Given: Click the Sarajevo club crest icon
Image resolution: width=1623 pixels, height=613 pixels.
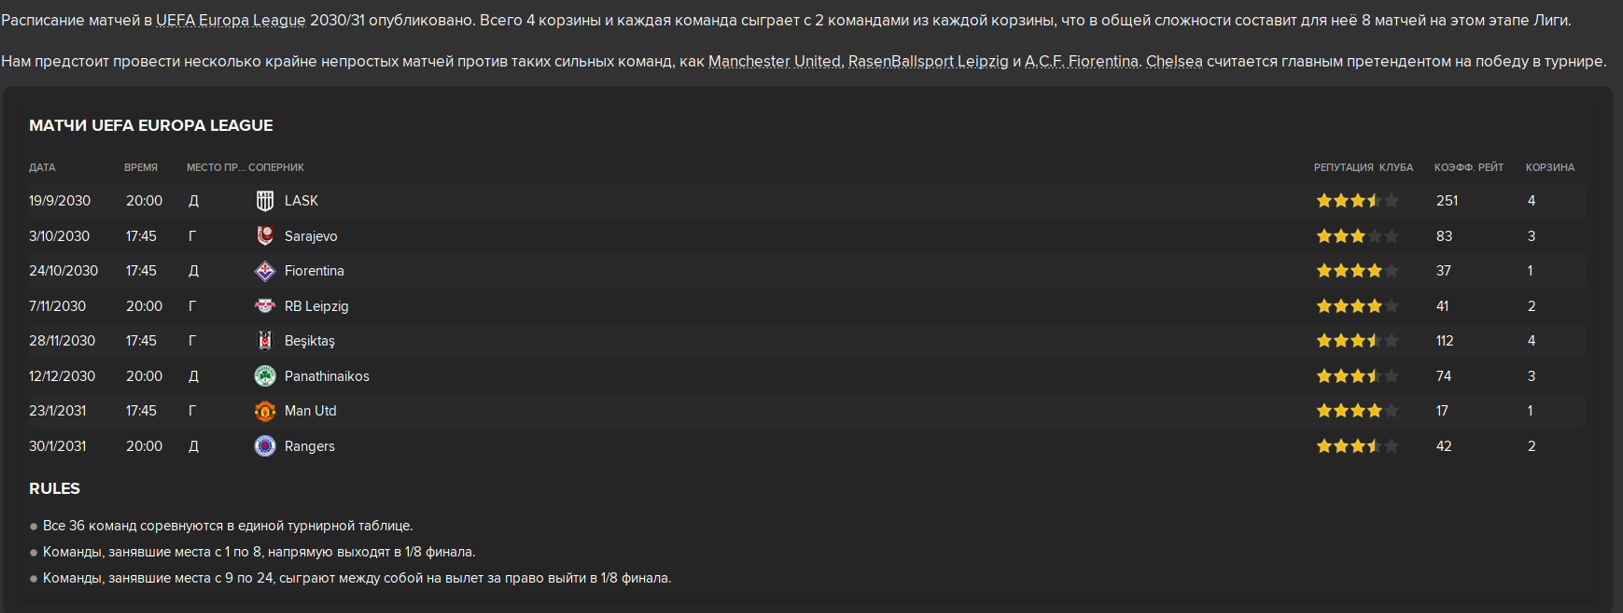Looking at the screenshot, I should click(x=265, y=236).
